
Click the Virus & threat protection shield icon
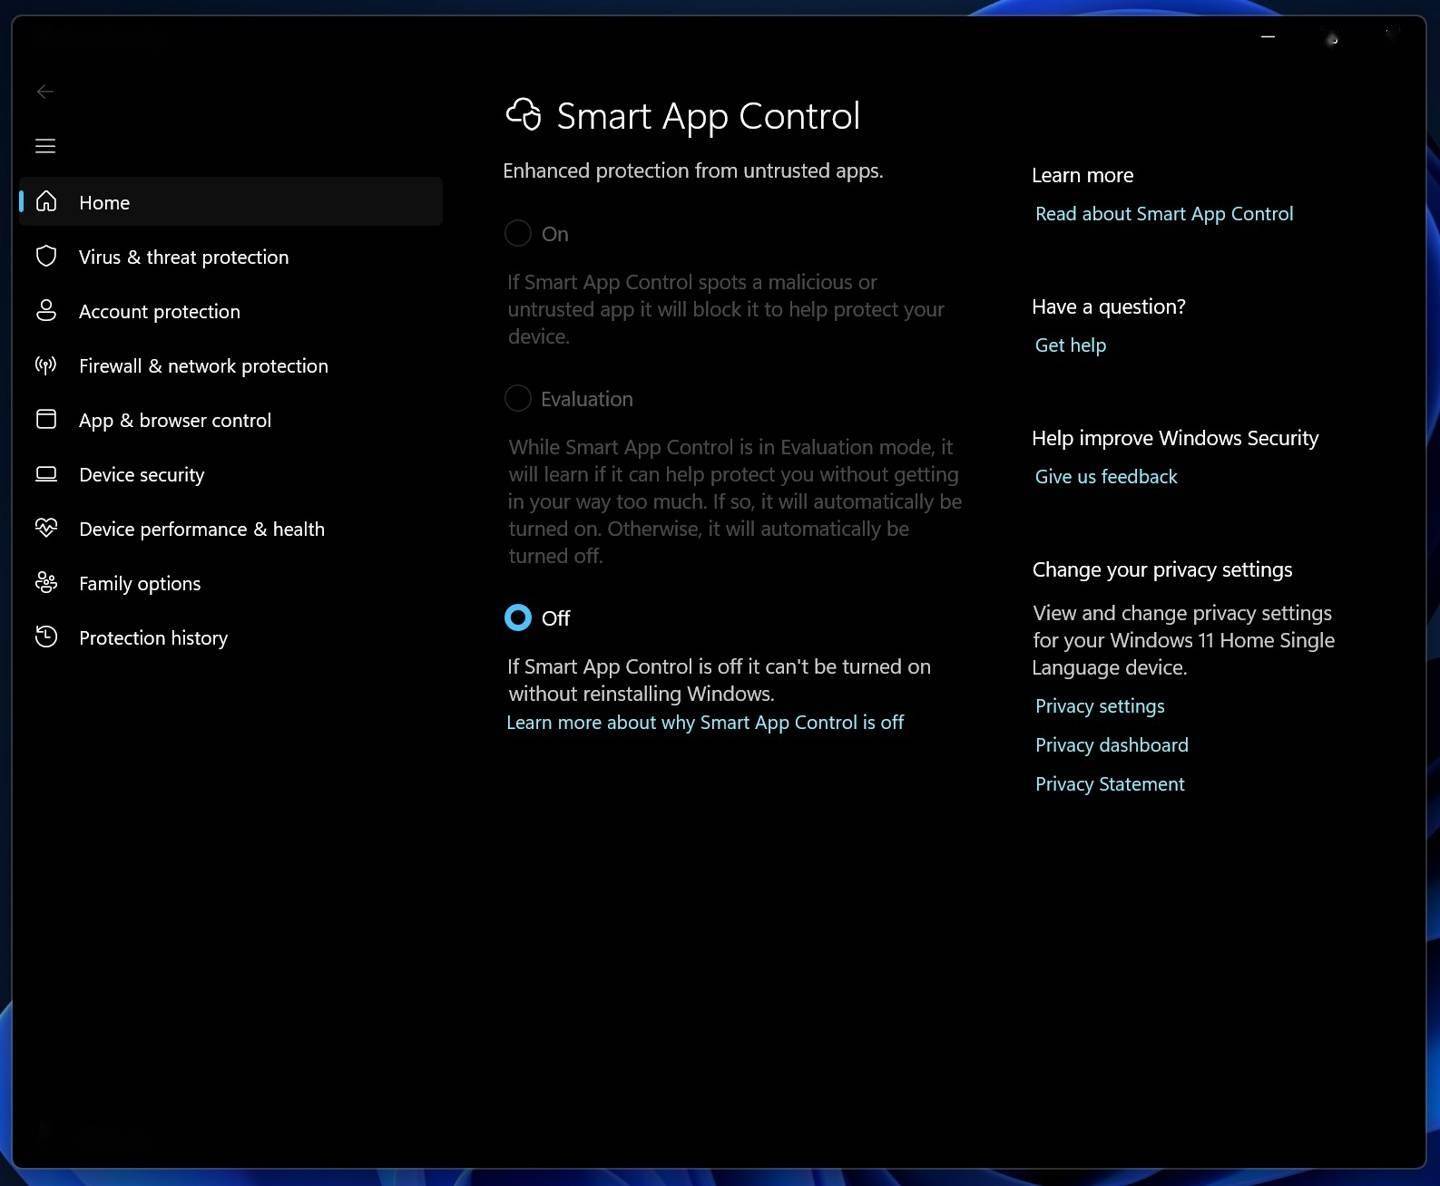(x=46, y=257)
